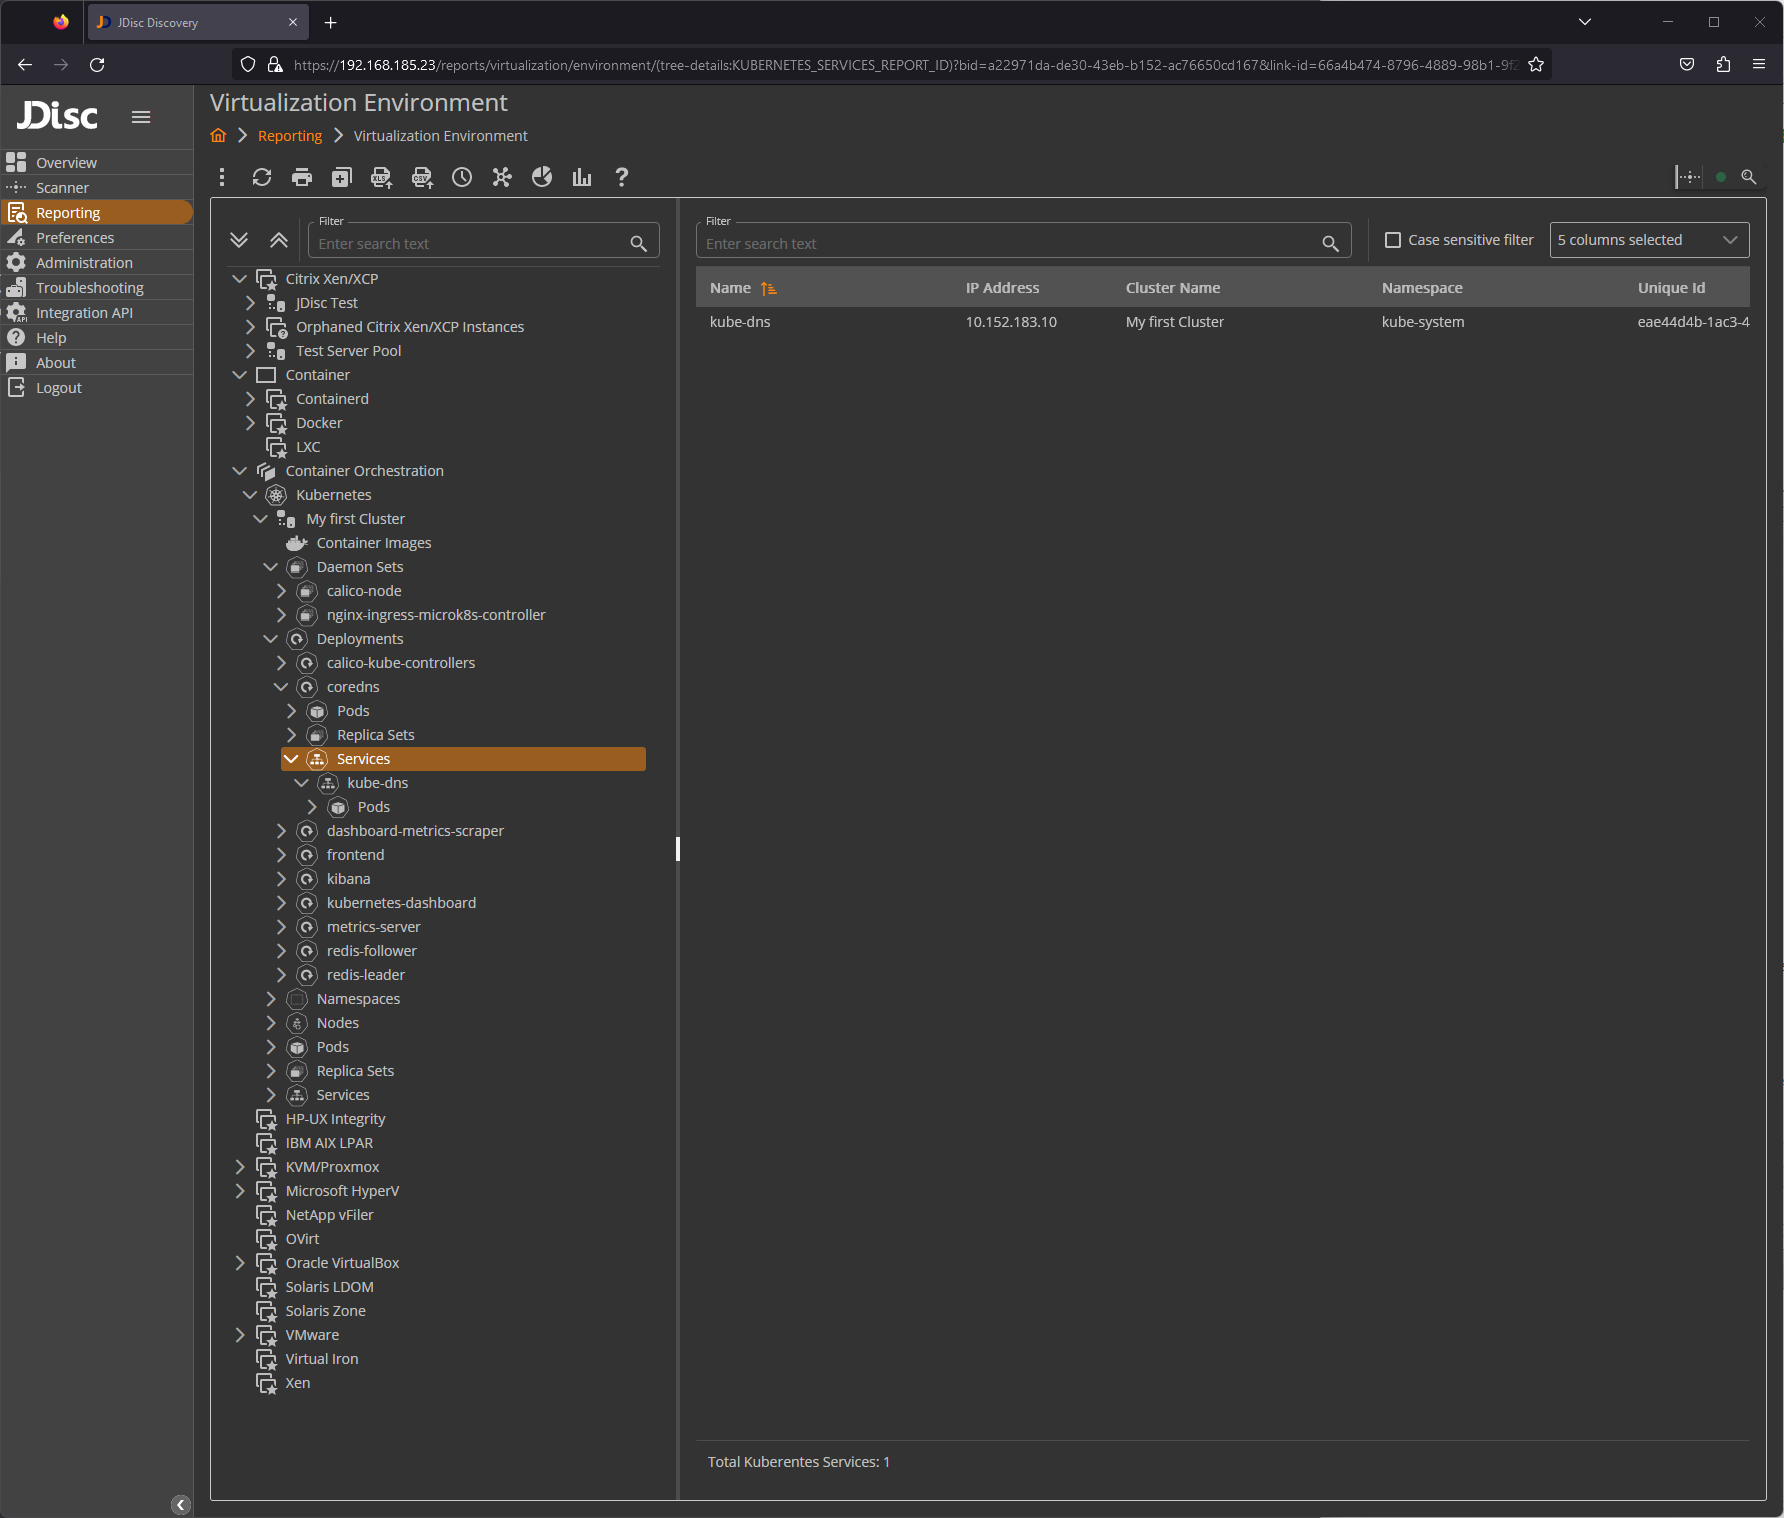The image size is (1784, 1518).
Task: Show the pie chart view
Action: [x=542, y=177]
